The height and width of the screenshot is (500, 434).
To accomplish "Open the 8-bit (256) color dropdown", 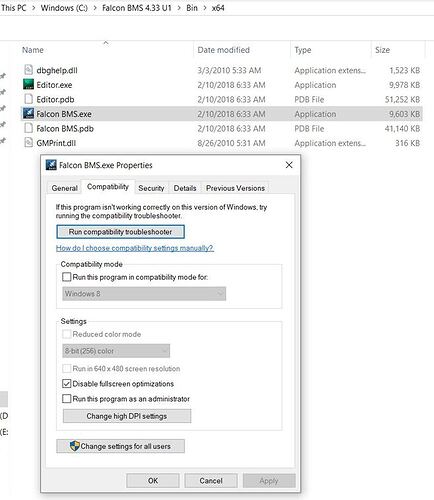I will click(116, 351).
